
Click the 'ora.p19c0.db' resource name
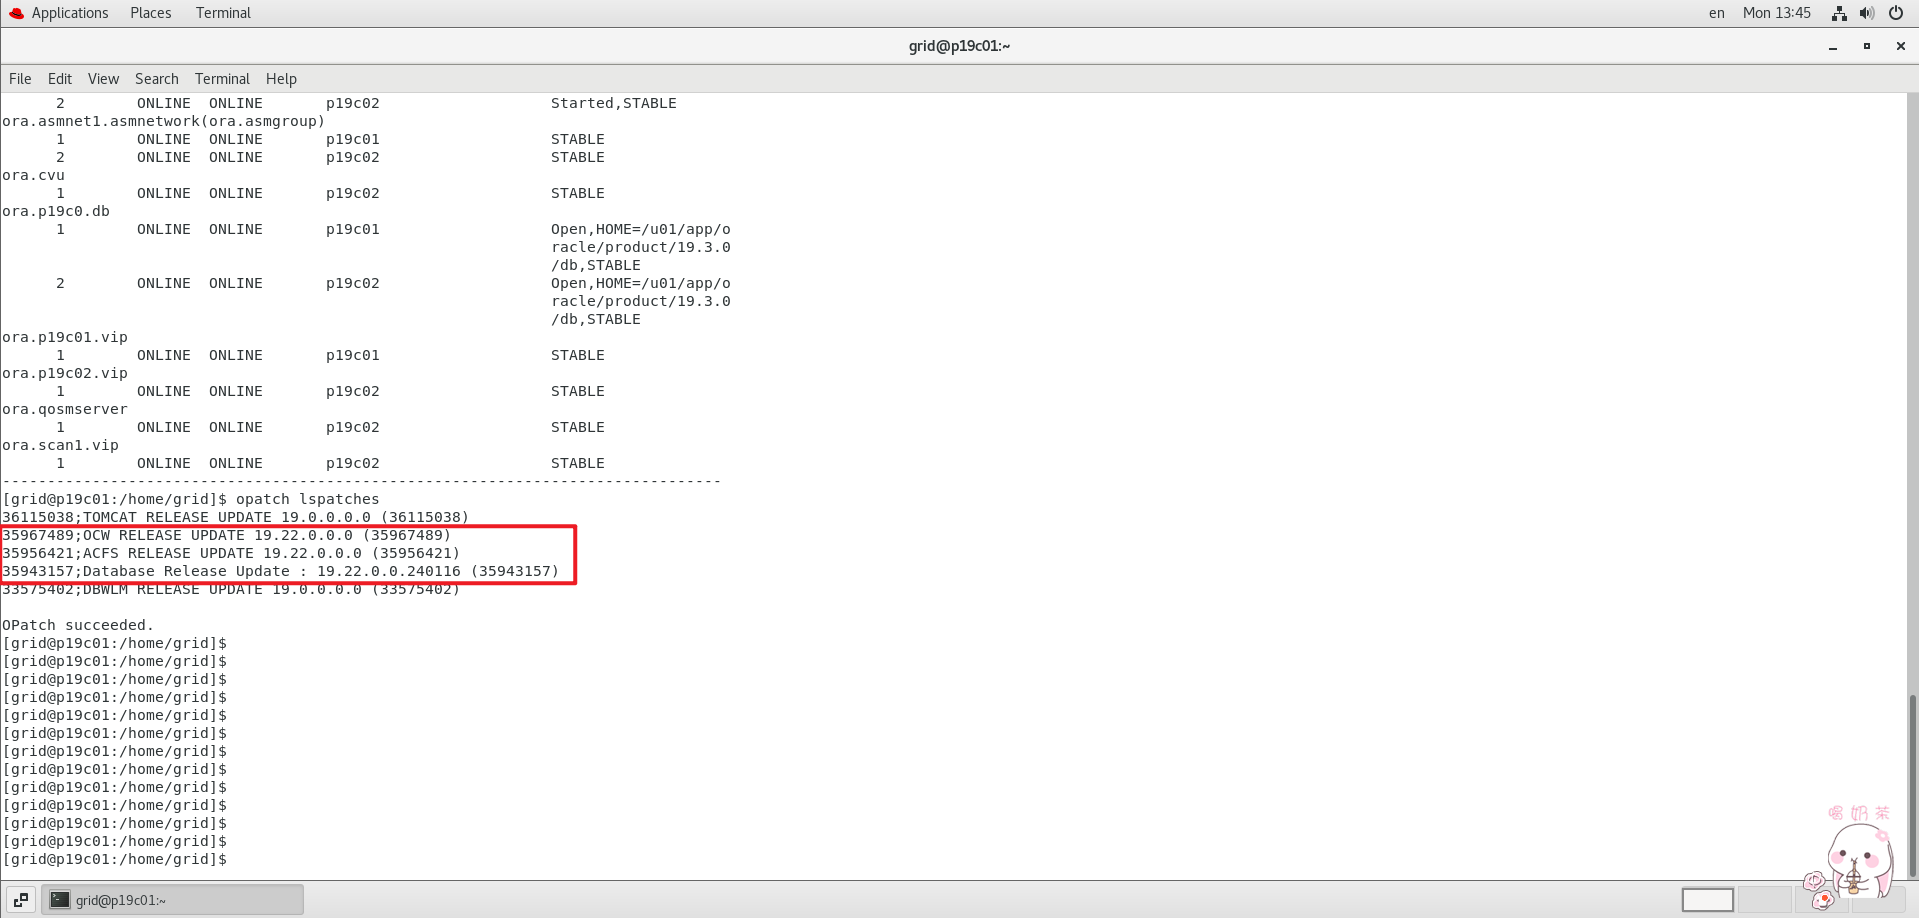pos(56,211)
